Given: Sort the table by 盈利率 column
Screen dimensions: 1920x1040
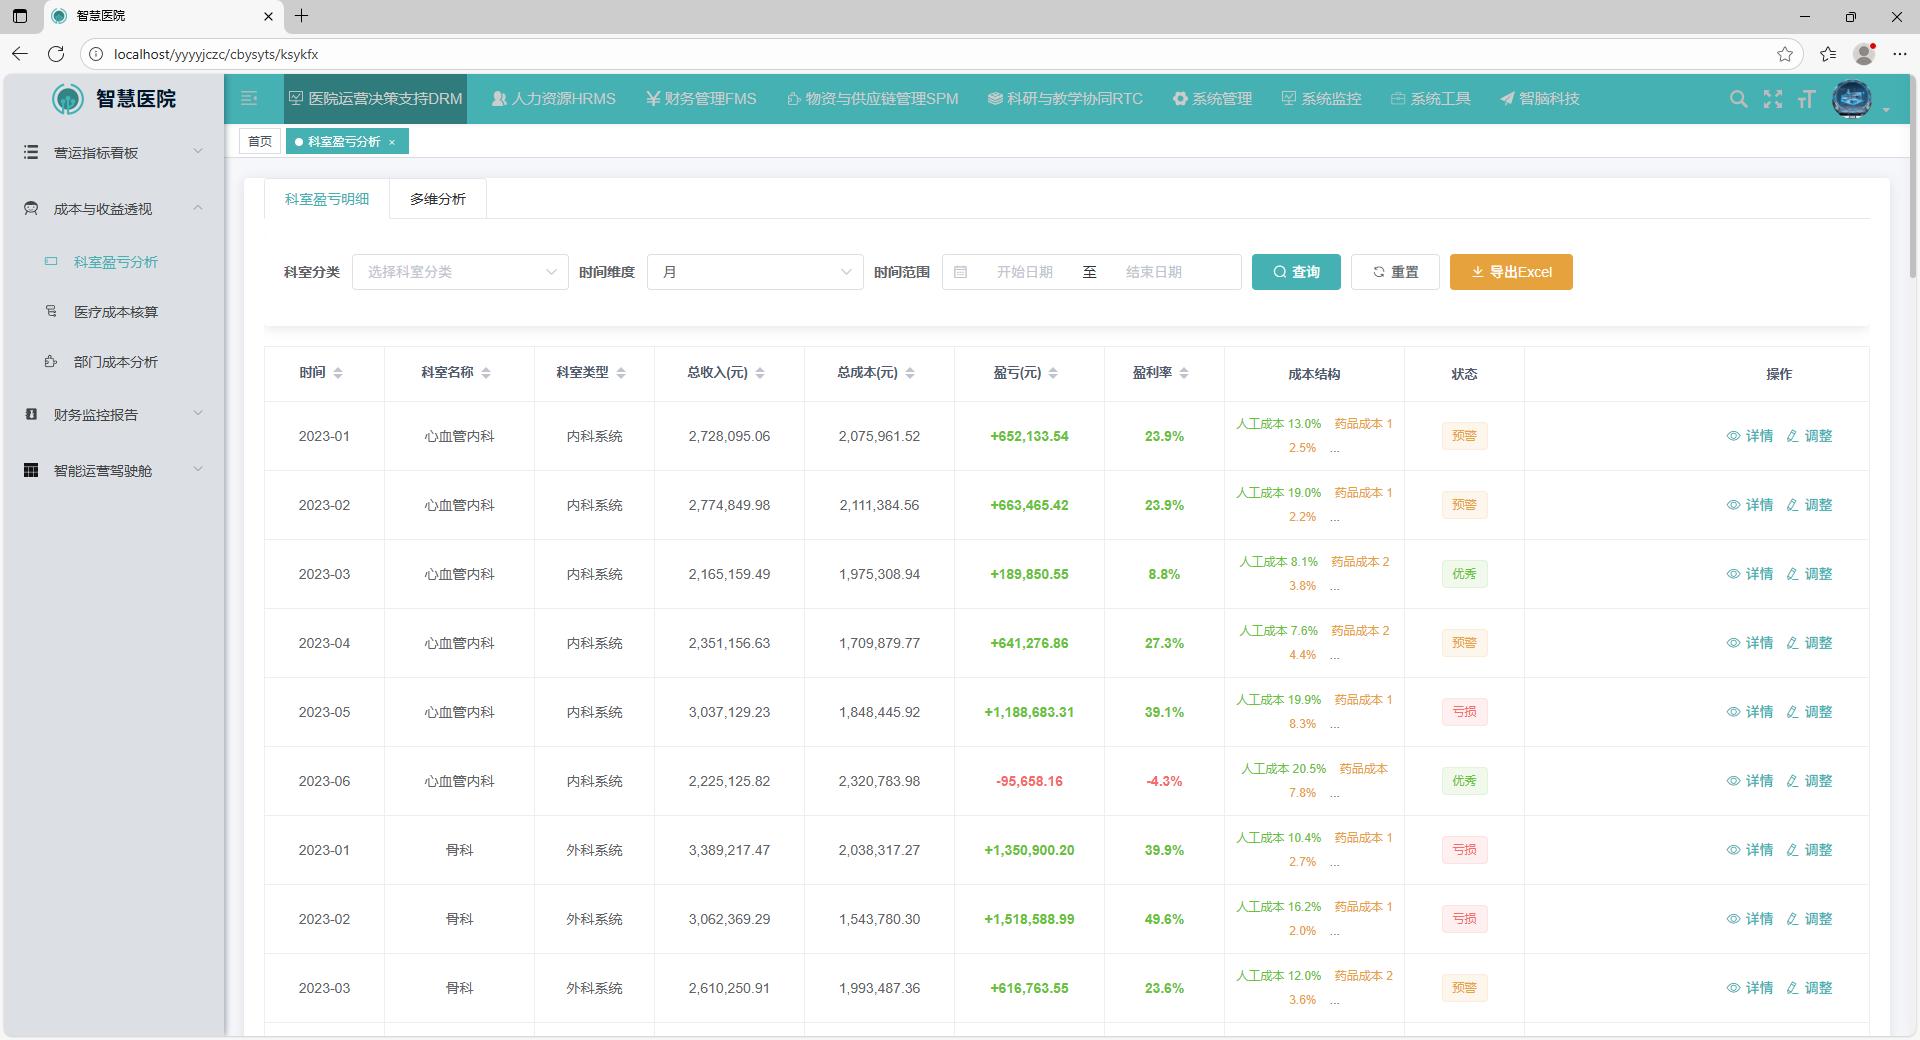Looking at the screenshot, I should point(1184,373).
